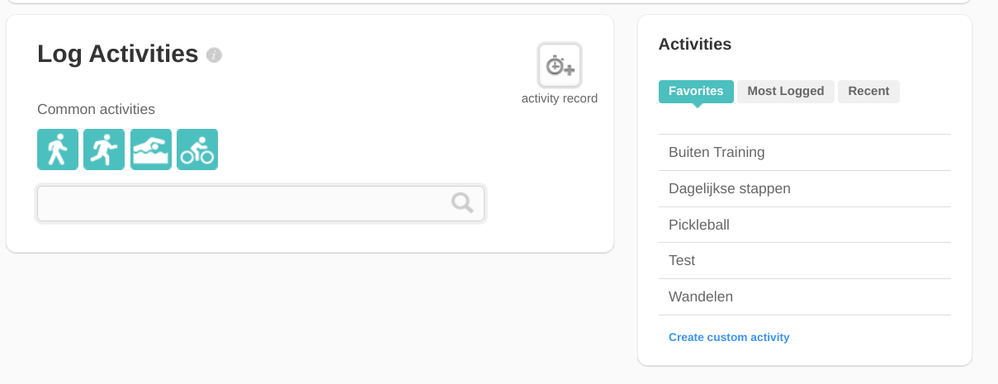This screenshot has width=998, height=384.
Task: Click the activity record text label
Action: coord(559,99)
